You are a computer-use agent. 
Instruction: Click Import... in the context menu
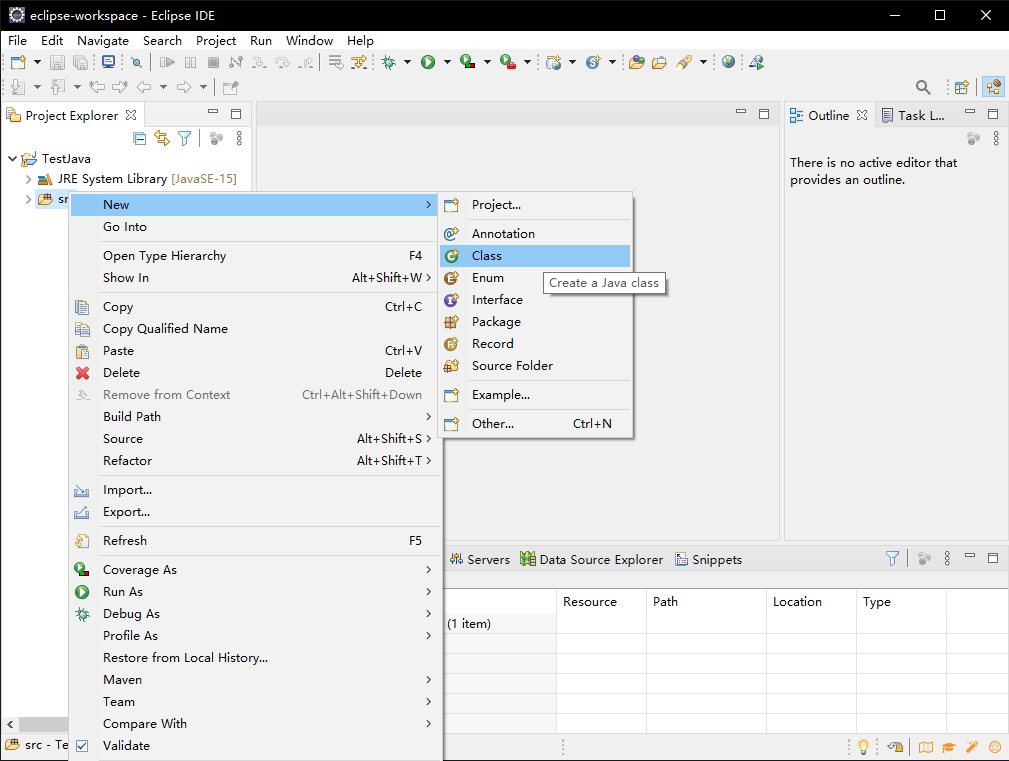pos(255,490)
